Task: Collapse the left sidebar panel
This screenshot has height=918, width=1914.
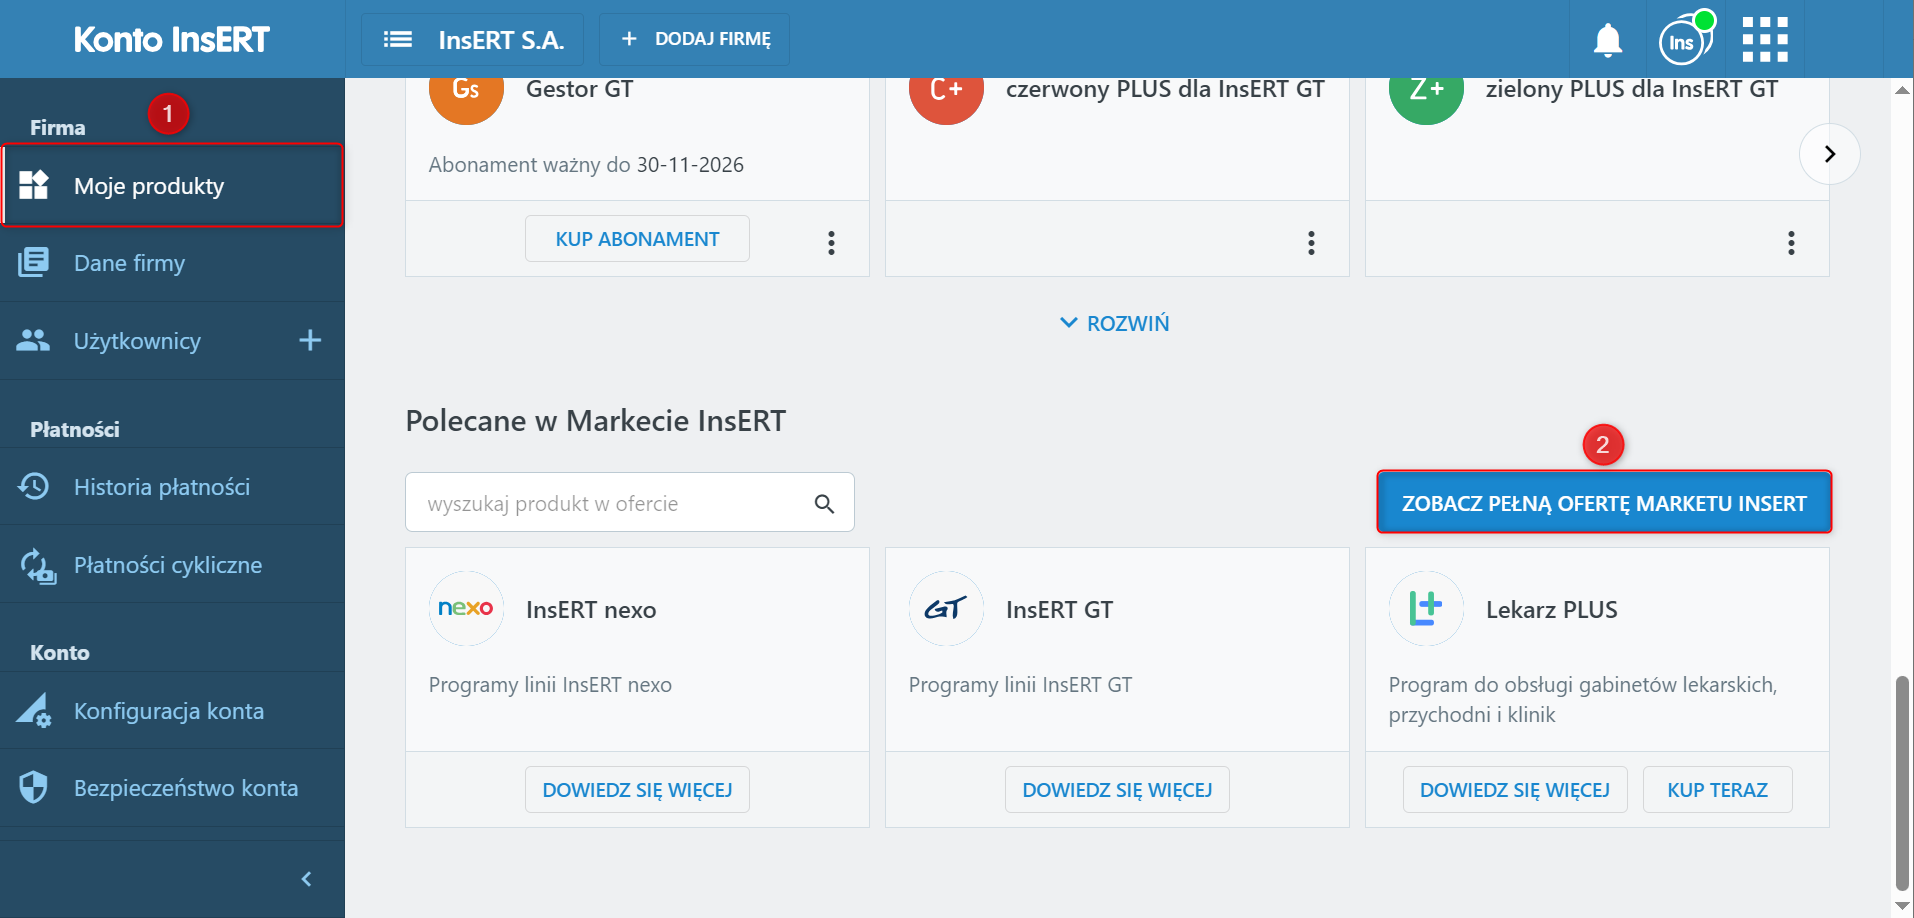Action: pyautogui.click(x=307, y=879)
